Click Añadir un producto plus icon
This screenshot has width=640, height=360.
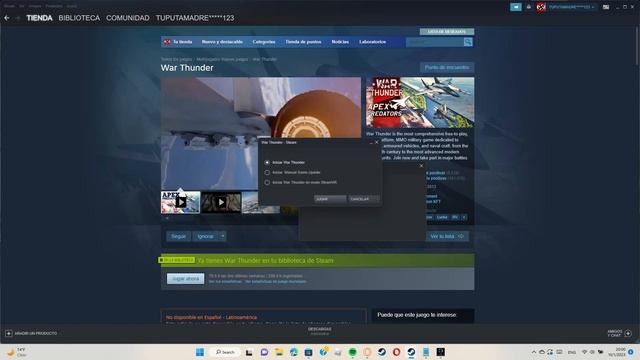coord(9,333)
